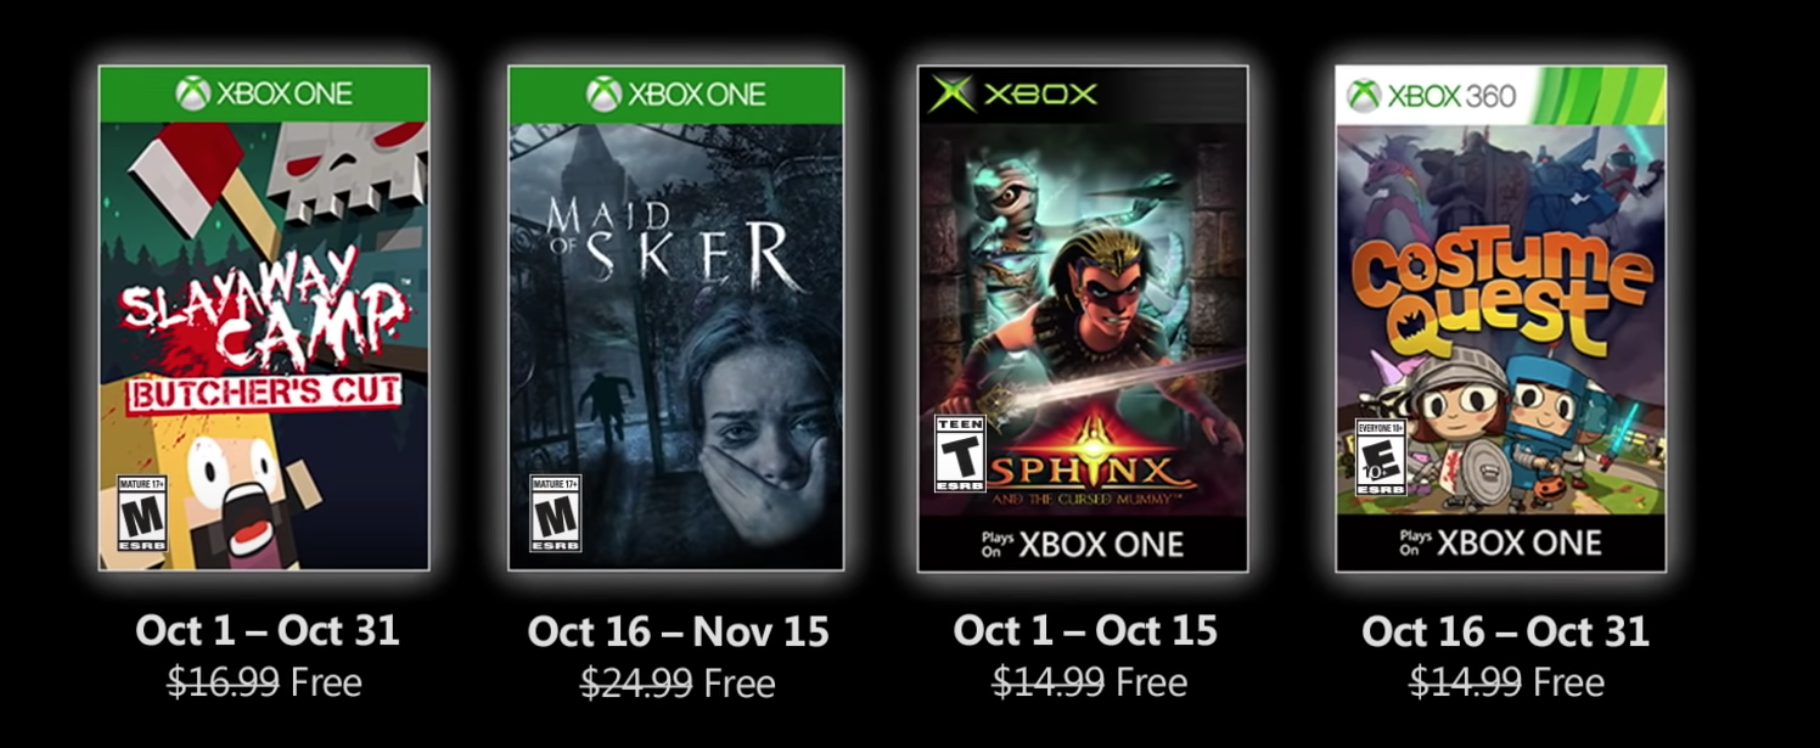This screenshot has height=748, width=1820.
Task: Open the Slayaway Camp Butcher's Cut cover art
Action: (x=264, y=318)
